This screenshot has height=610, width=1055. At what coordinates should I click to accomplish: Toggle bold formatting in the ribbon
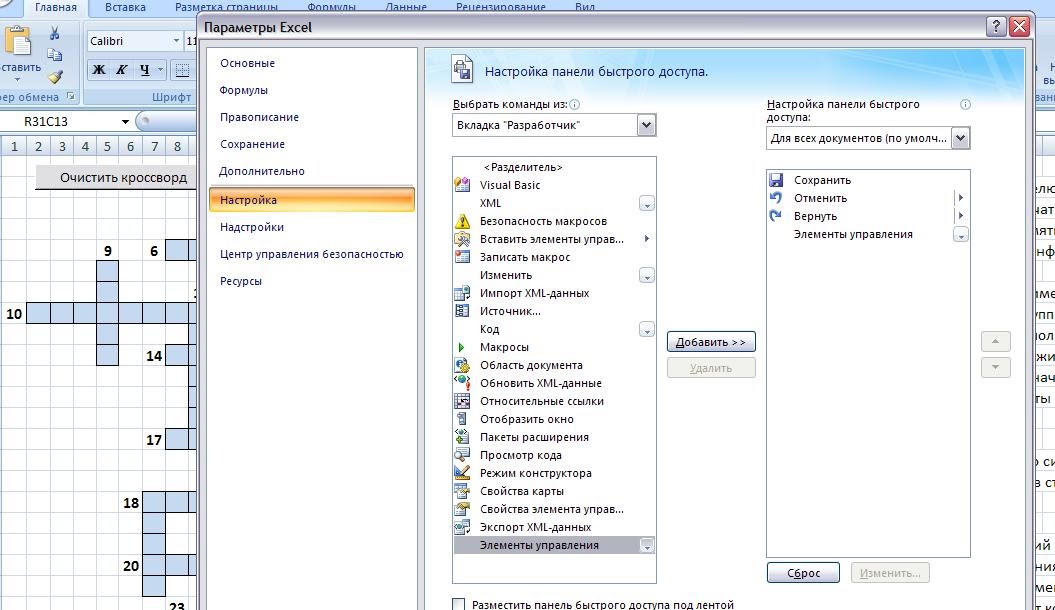pyautogui.click(x=98, y=70)
